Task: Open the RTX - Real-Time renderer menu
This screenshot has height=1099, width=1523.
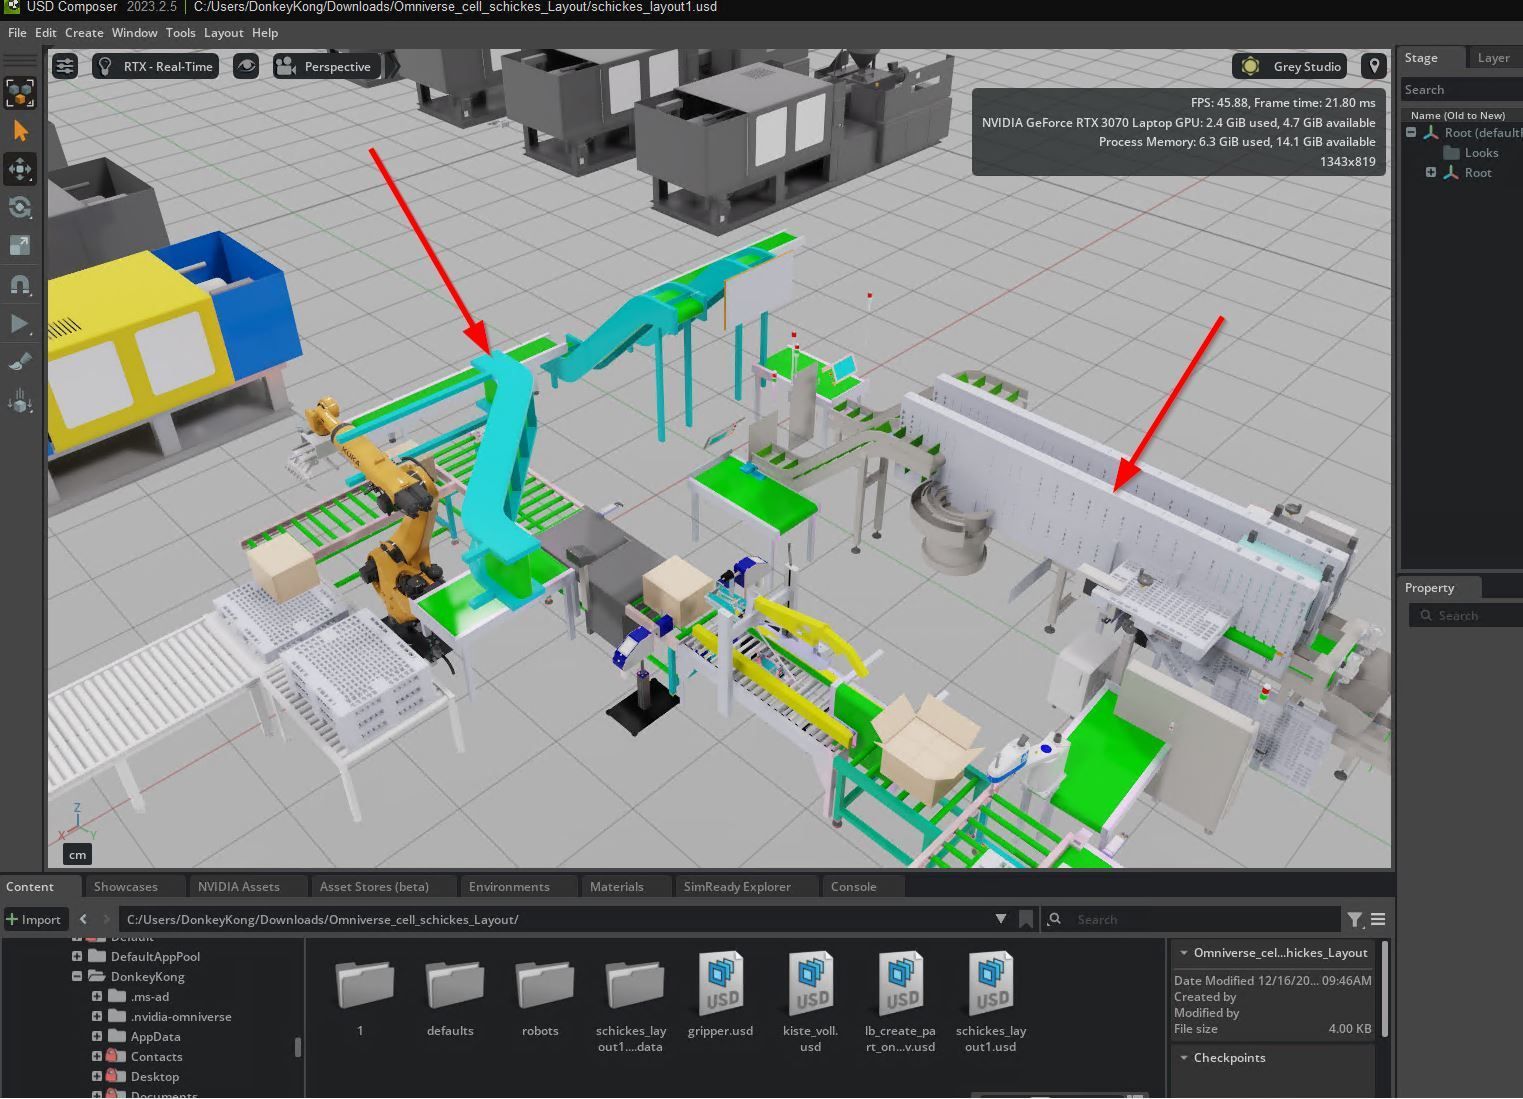Action: pos(157,67)
